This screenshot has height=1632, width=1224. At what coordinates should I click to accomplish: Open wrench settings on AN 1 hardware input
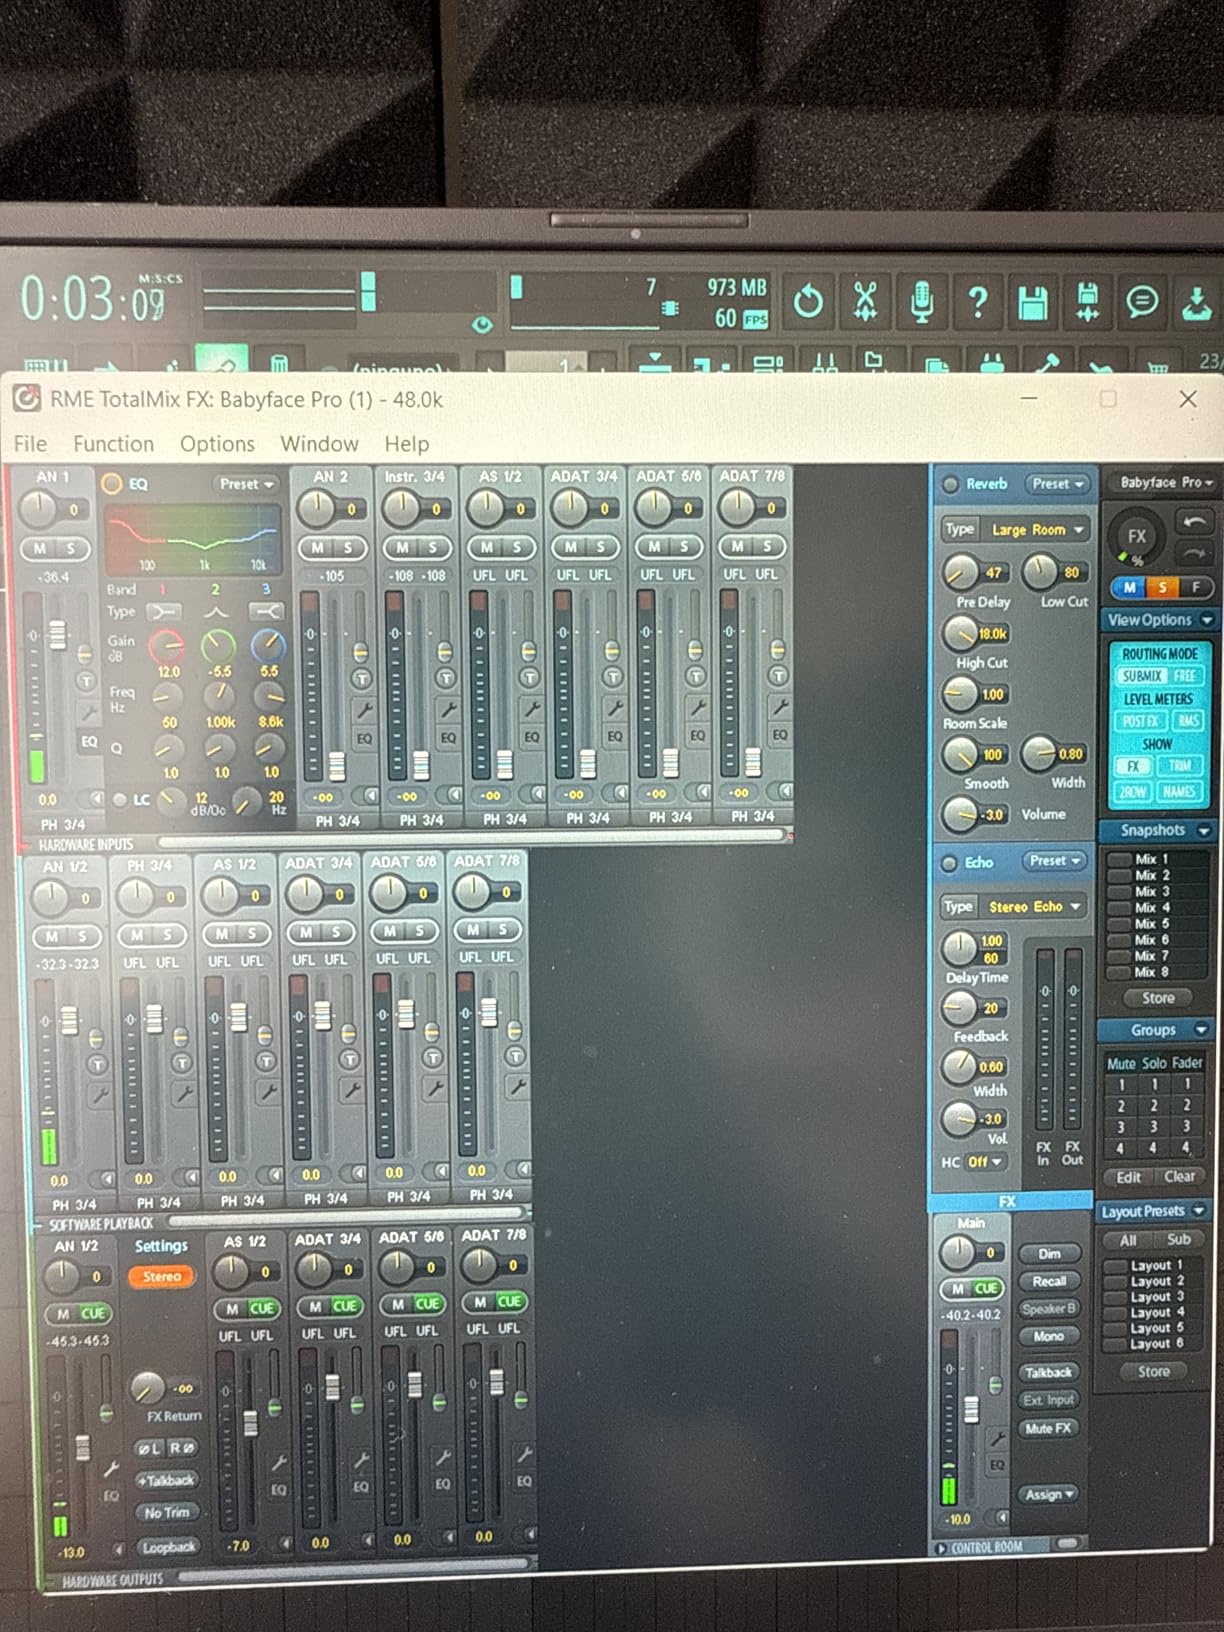pyautogui.click(x=88, y=712)
